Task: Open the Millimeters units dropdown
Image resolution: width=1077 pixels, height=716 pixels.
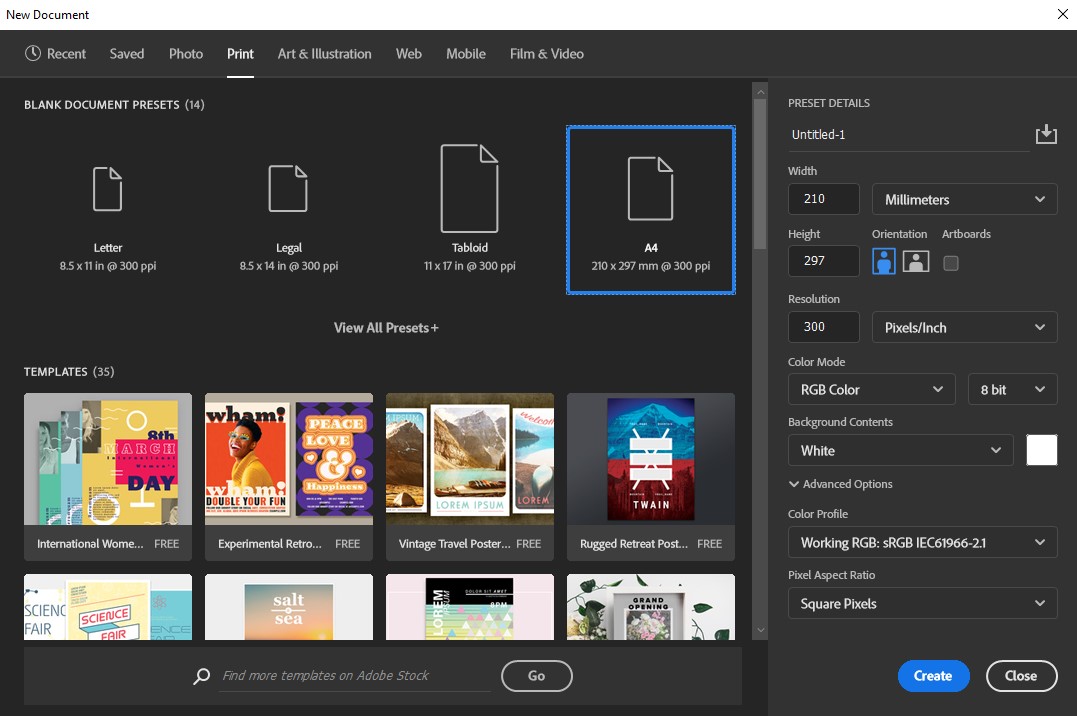Action: [x=963, y=199]
